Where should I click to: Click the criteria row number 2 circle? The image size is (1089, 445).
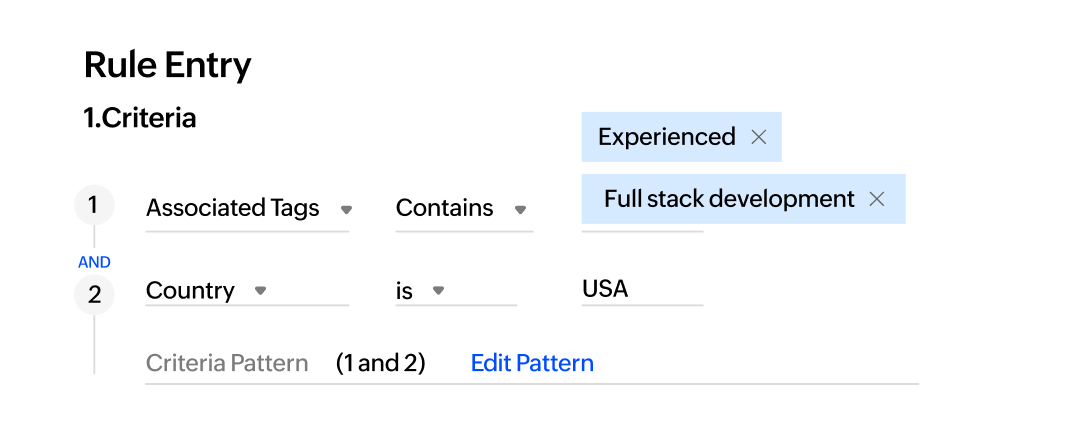point(94,295)
